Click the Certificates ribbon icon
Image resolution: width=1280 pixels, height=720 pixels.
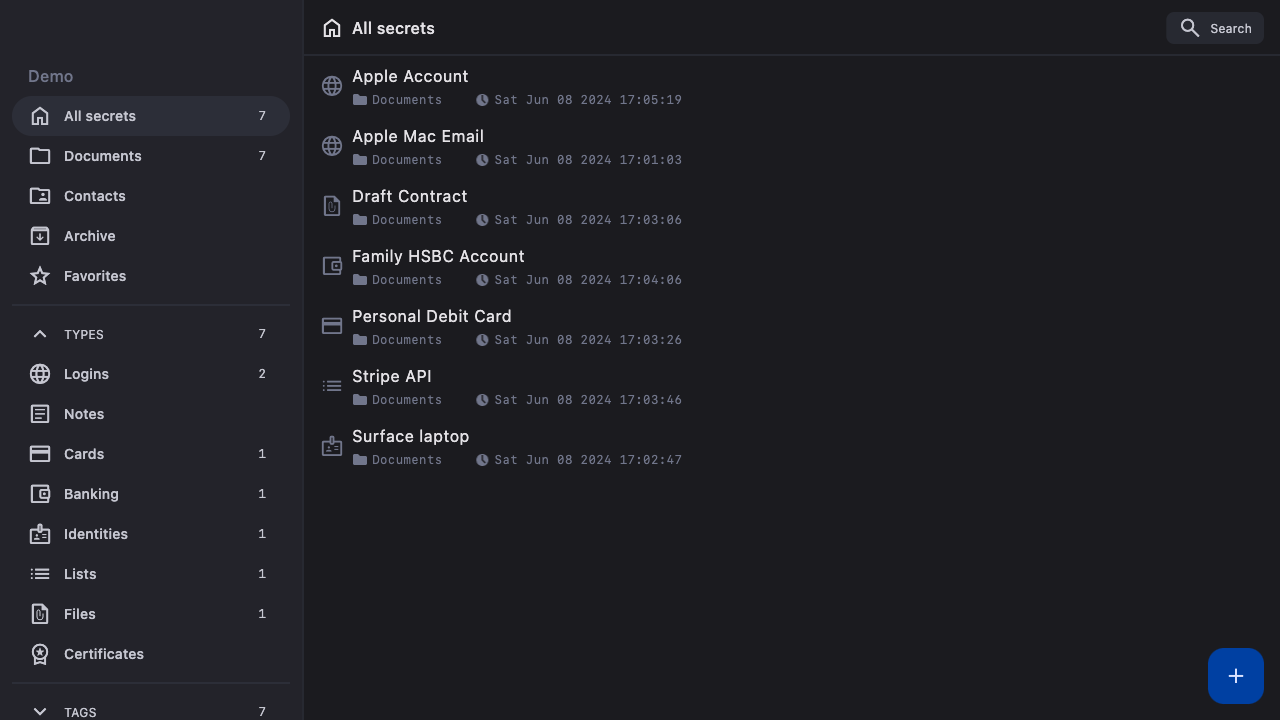(40, 654)
